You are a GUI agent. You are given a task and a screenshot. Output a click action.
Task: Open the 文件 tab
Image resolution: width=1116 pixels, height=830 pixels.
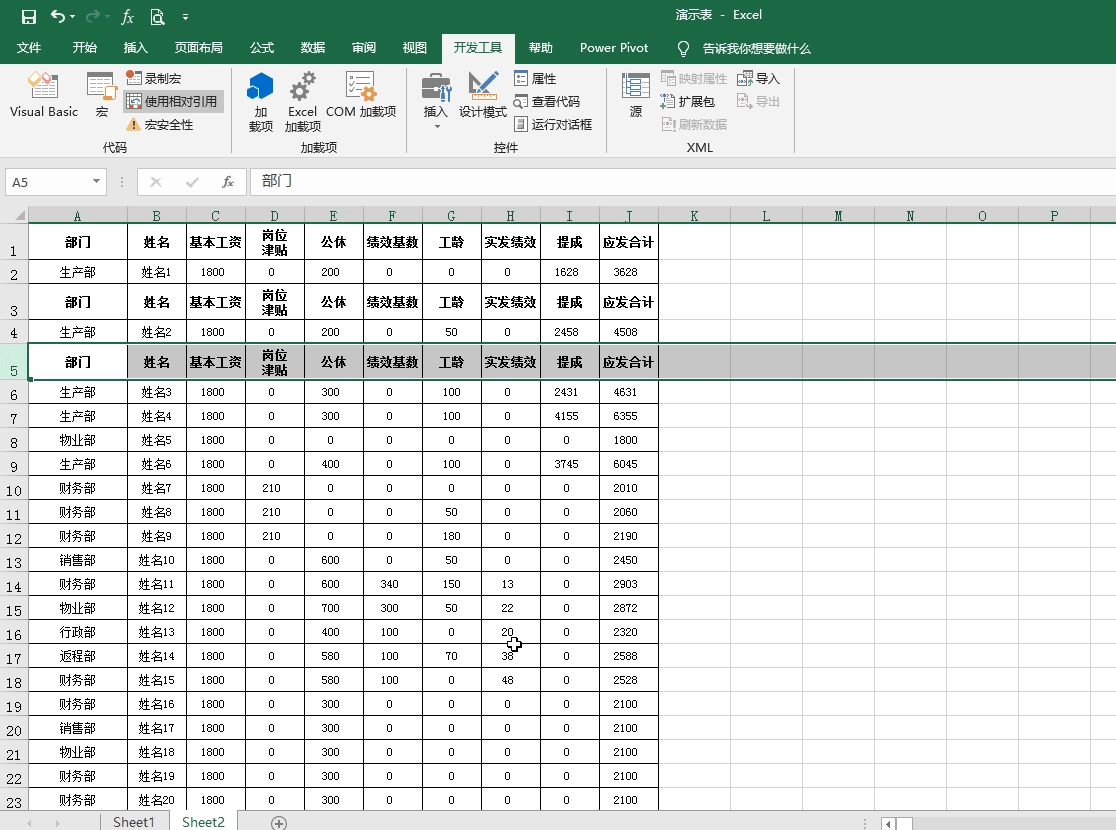point(28,48)
